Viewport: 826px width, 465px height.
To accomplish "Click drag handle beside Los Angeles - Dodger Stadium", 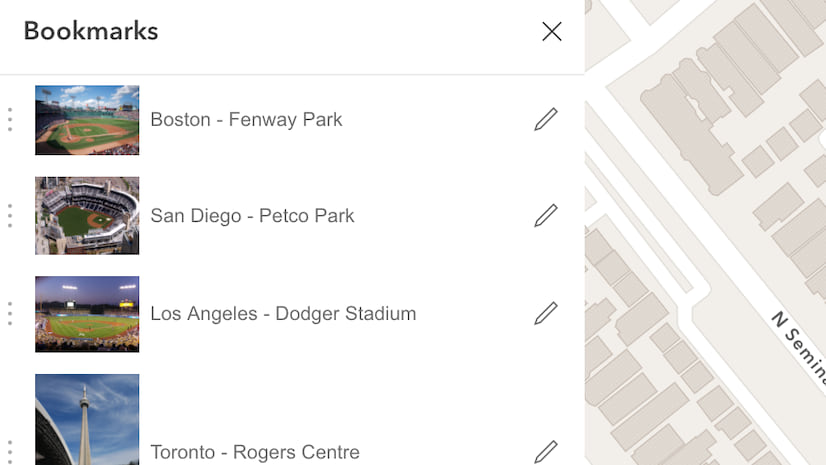I will click(x=10, y=314).
